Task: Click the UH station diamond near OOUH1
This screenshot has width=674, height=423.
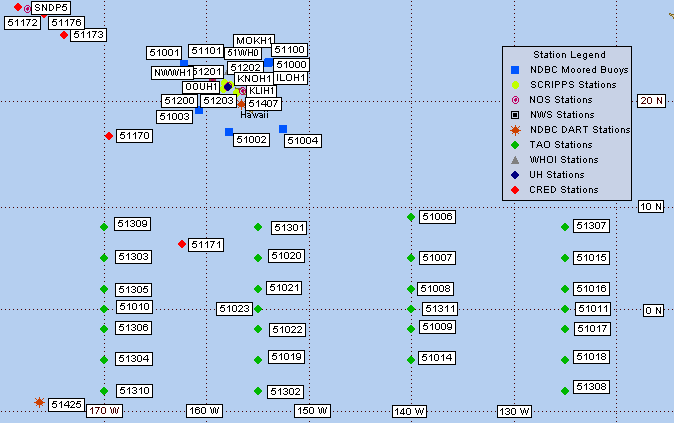Action: click(228, 87)
